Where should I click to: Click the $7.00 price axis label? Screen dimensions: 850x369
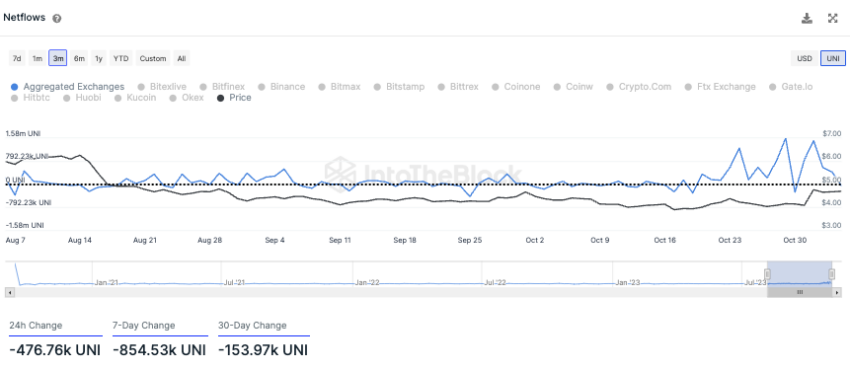(x=832, y=133)
